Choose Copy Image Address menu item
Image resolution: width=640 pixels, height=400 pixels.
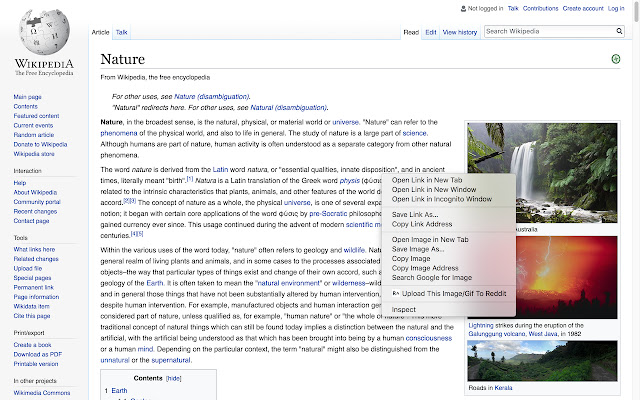425,268
